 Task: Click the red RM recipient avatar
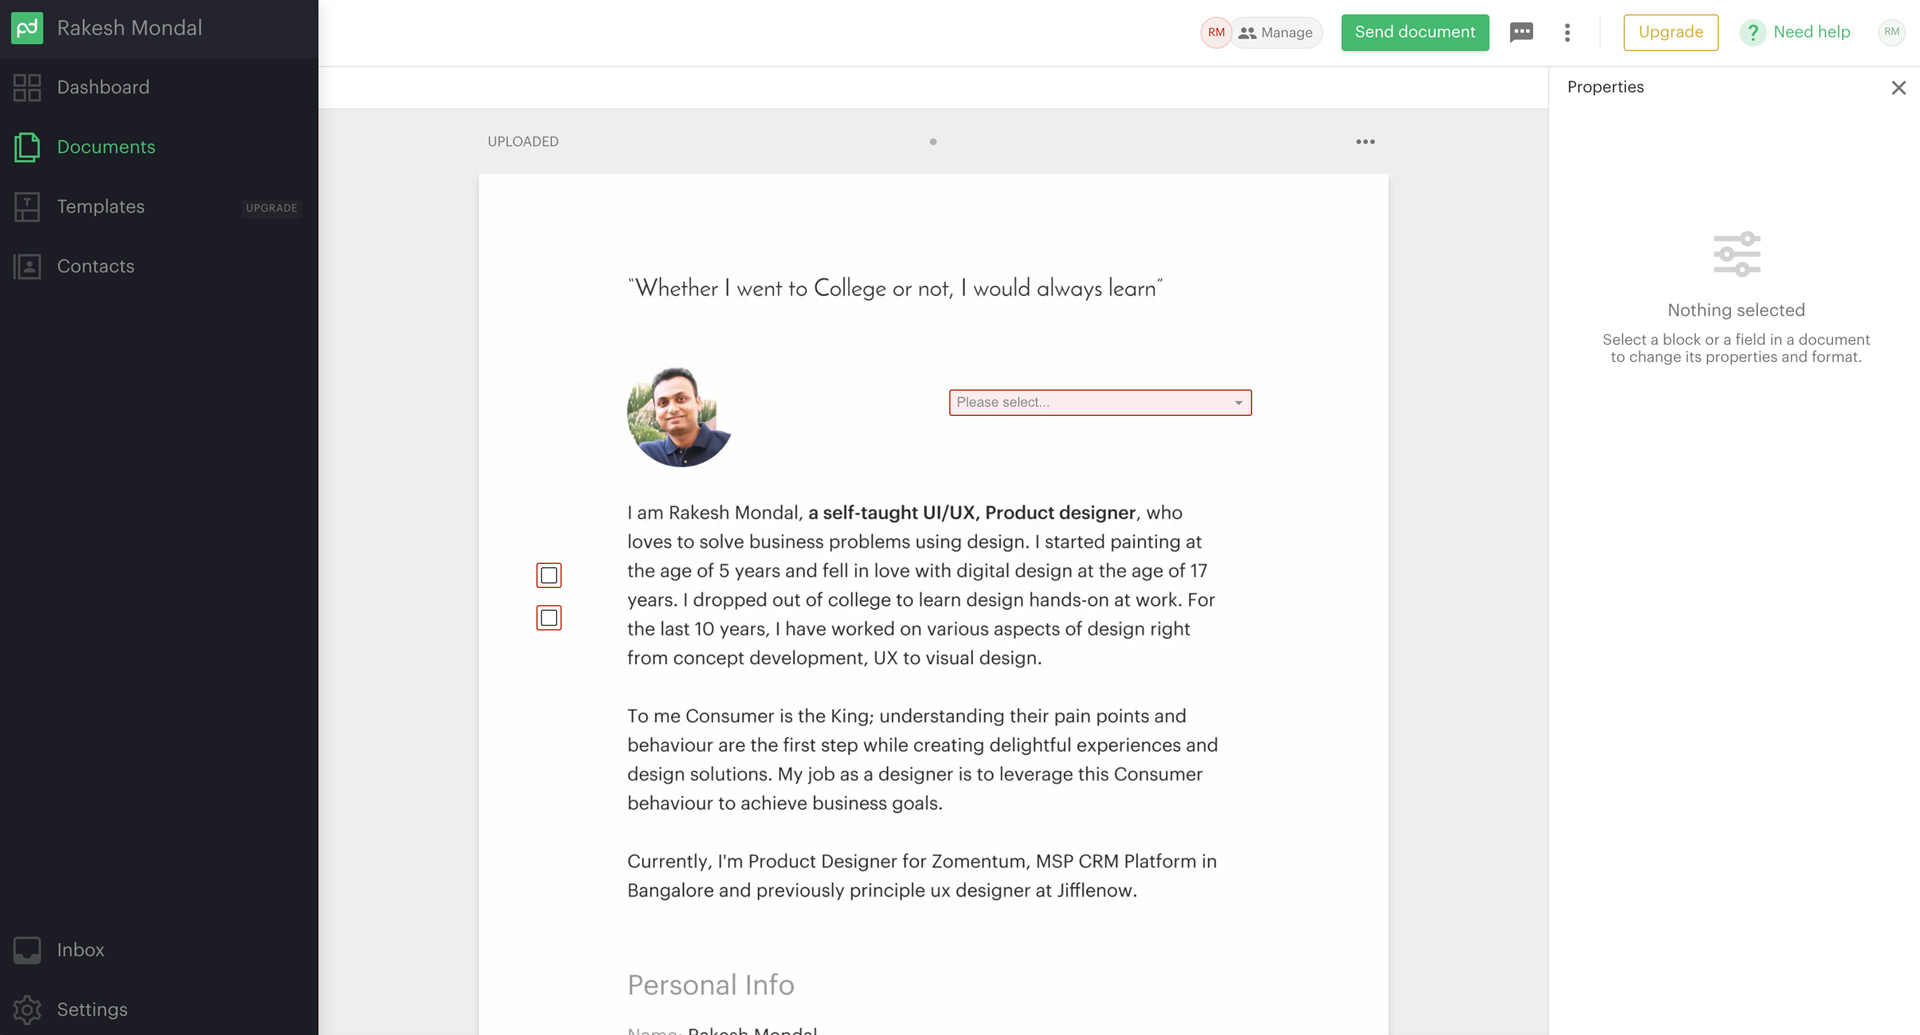[x=1215, y=33]
